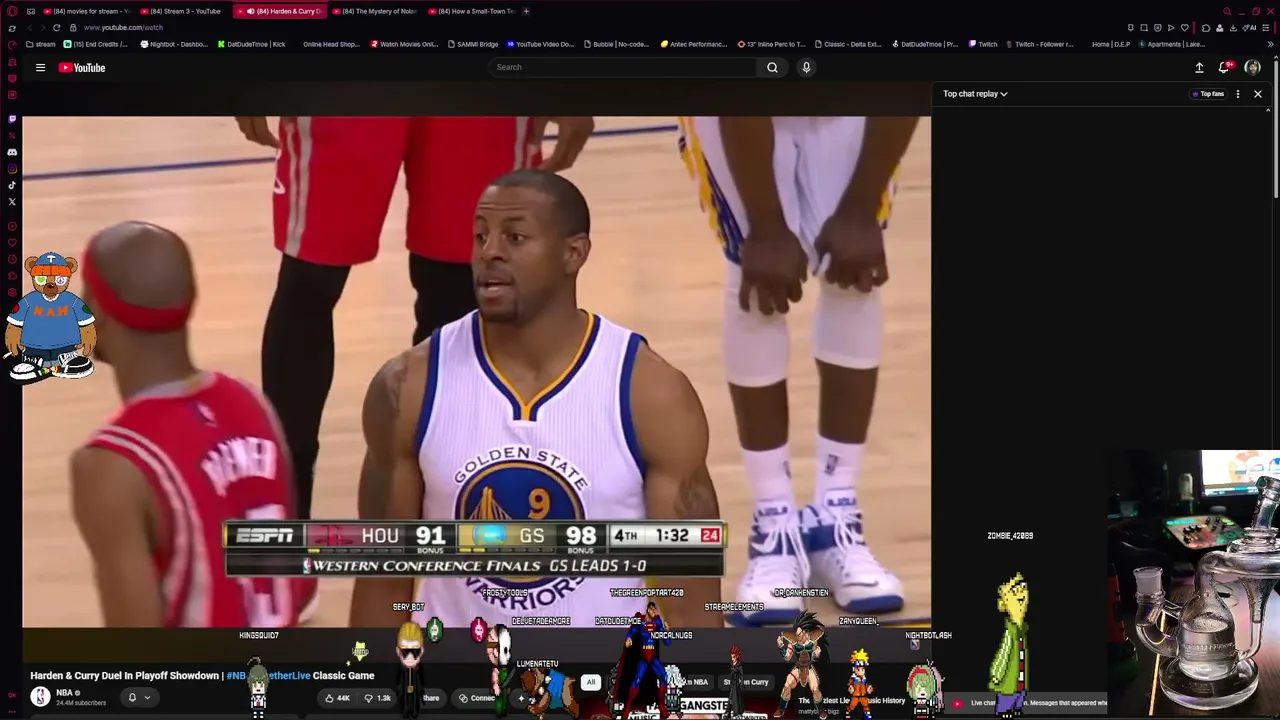1280x720 pixels.
Task: Open a new browser tab with plus
Action: (526, 11)
